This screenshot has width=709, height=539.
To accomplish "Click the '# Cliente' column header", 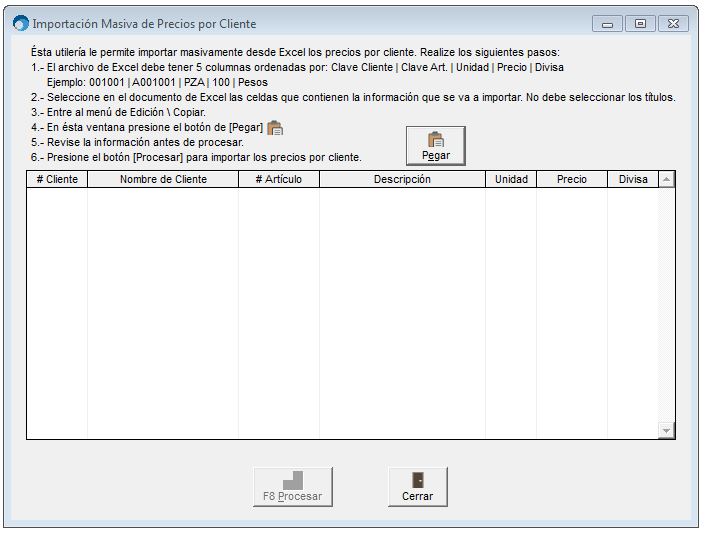I will 57,179.
